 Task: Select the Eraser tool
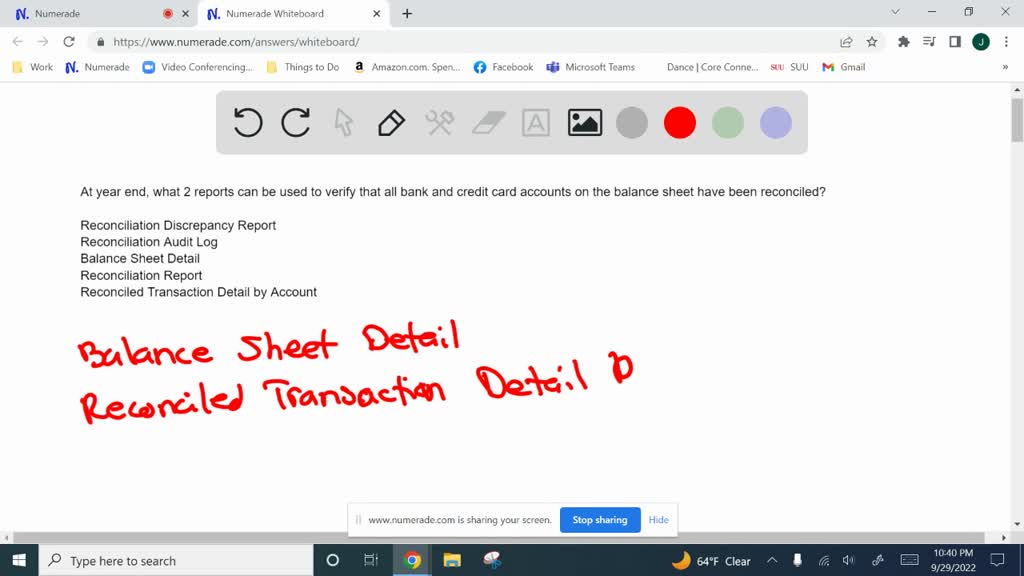pos(487,122)
